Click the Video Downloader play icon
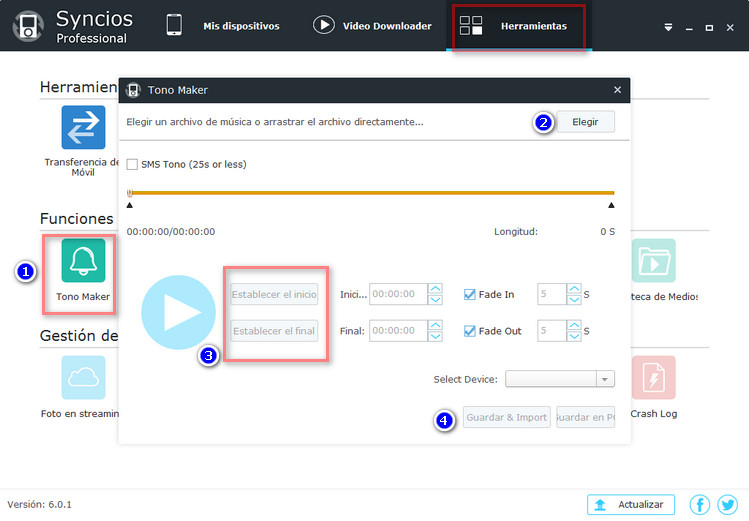 click(x=323, y=25)
